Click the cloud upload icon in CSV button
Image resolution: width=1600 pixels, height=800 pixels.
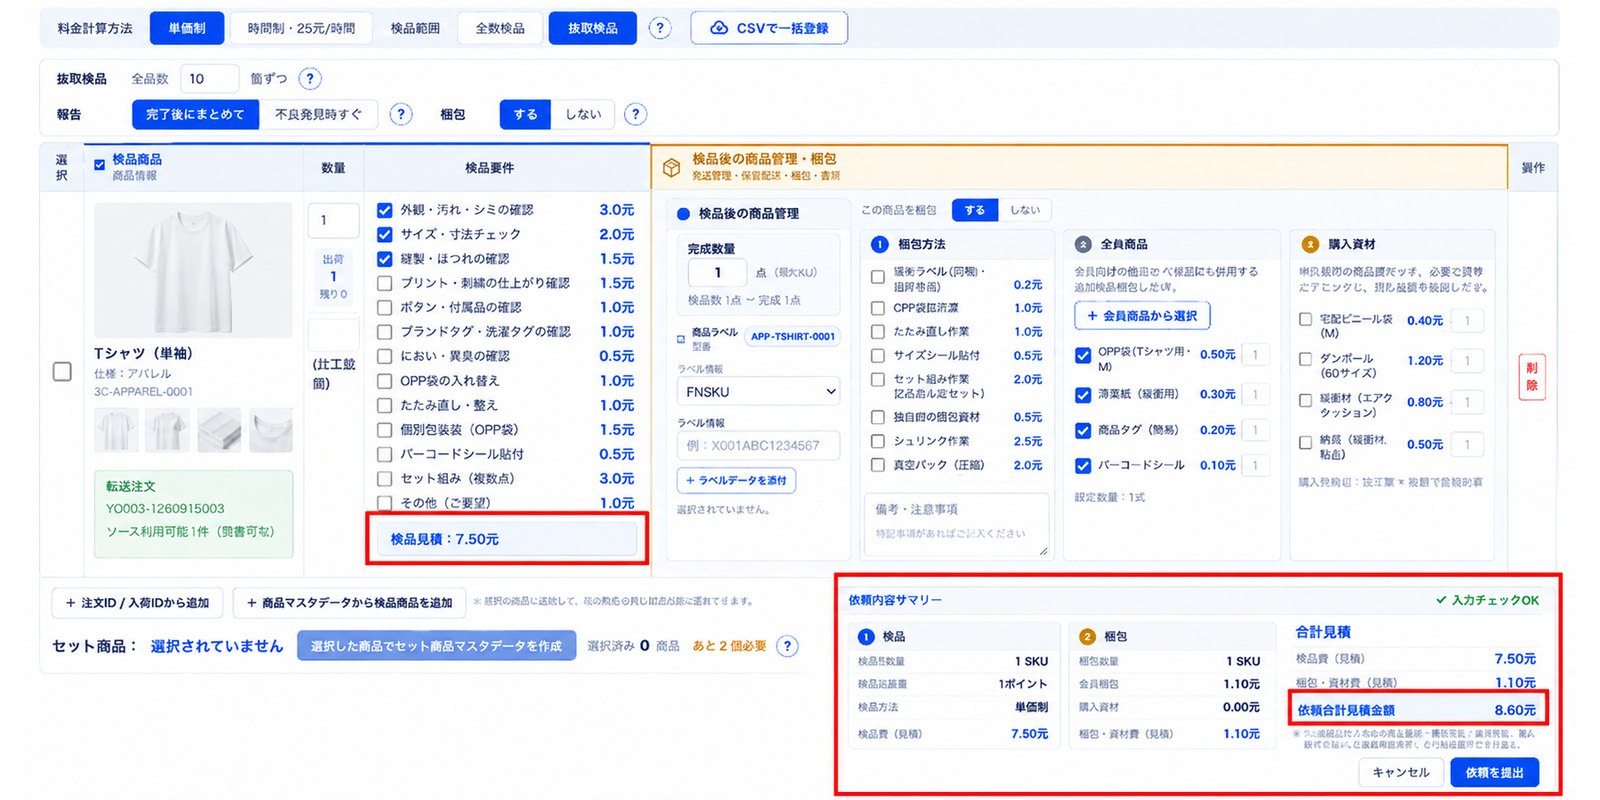(719, 28)
